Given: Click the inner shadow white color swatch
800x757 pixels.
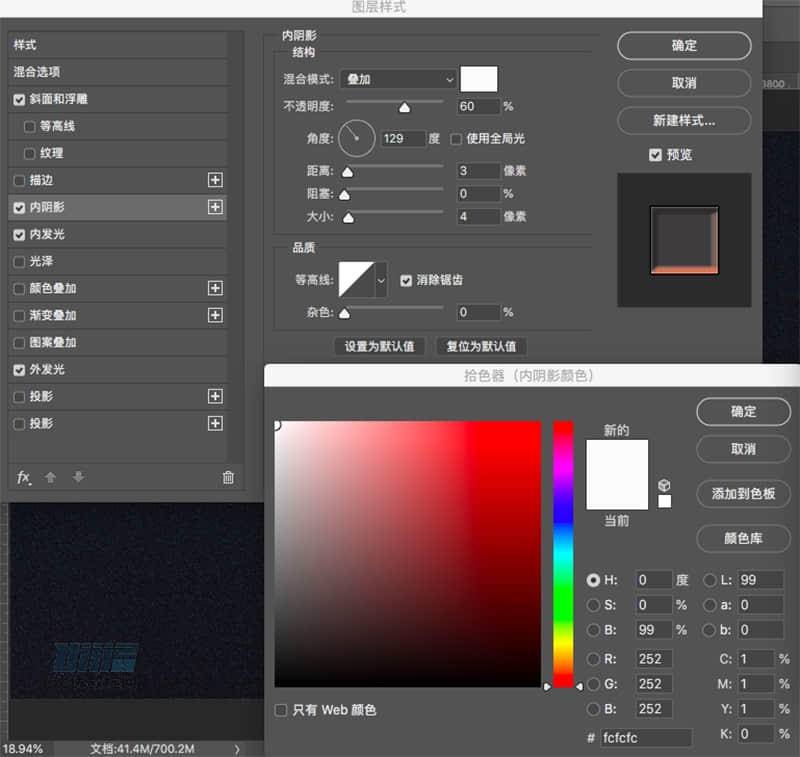Looking at the screenshot, I should coord(479,79).
